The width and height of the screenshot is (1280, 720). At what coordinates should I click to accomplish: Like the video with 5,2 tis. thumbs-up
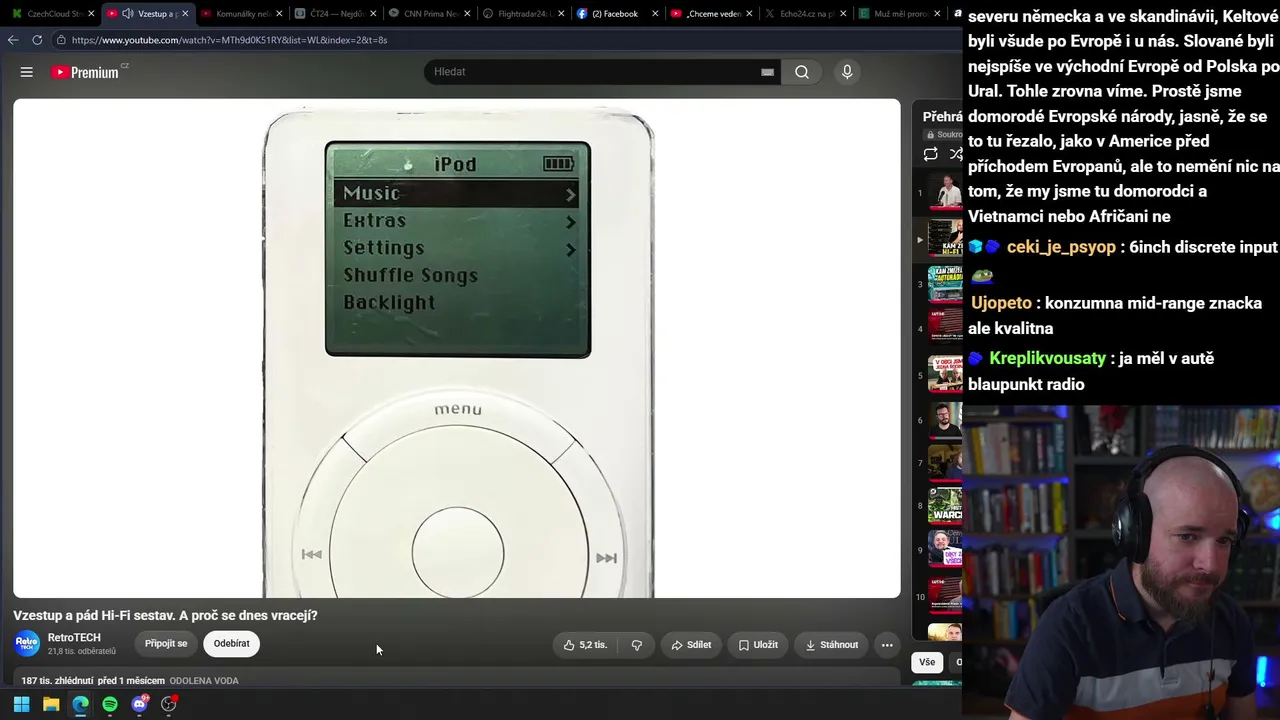coord(585,645)
